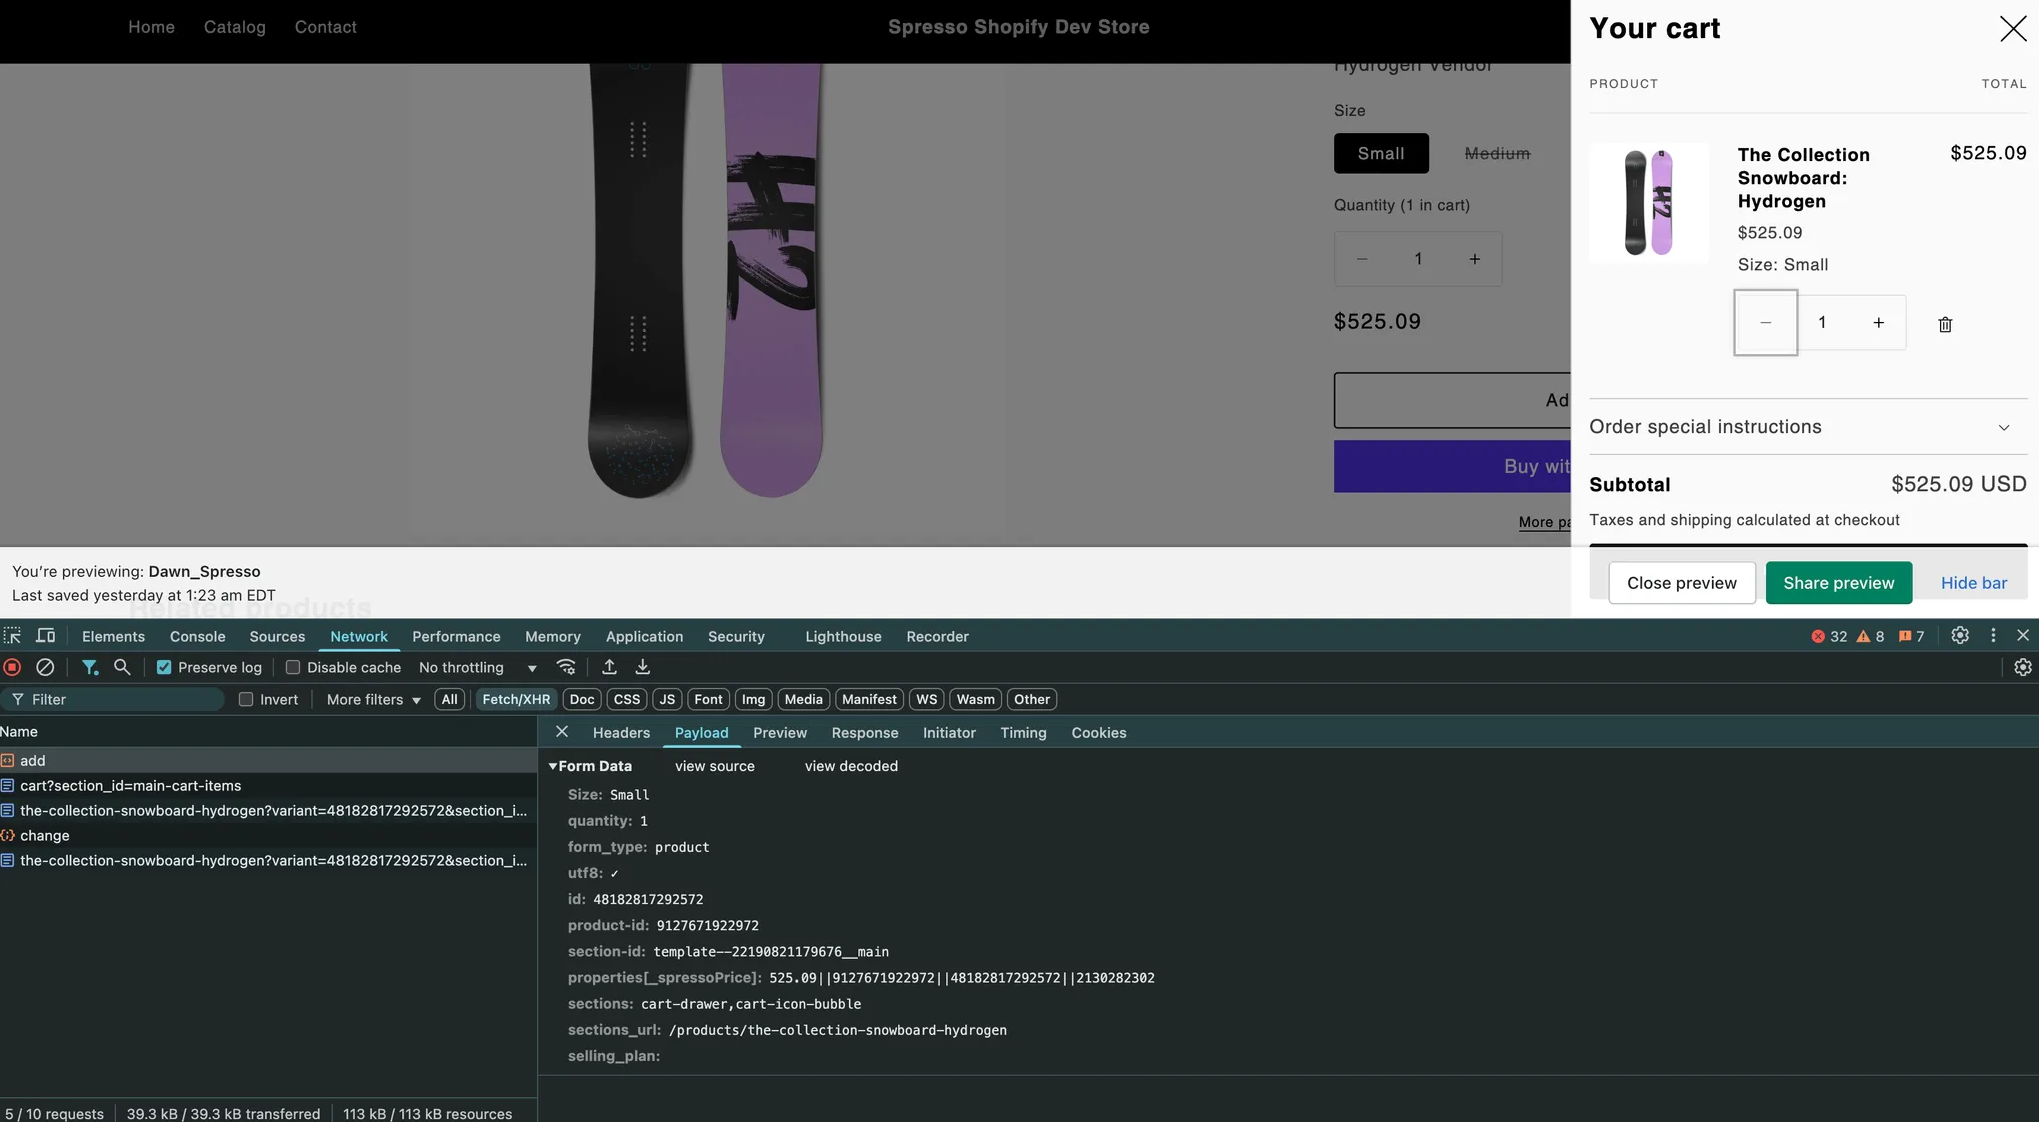2039x1122 pixels.
Task: Enable Disable cache checkbox
Action: (x=293, y=667)
